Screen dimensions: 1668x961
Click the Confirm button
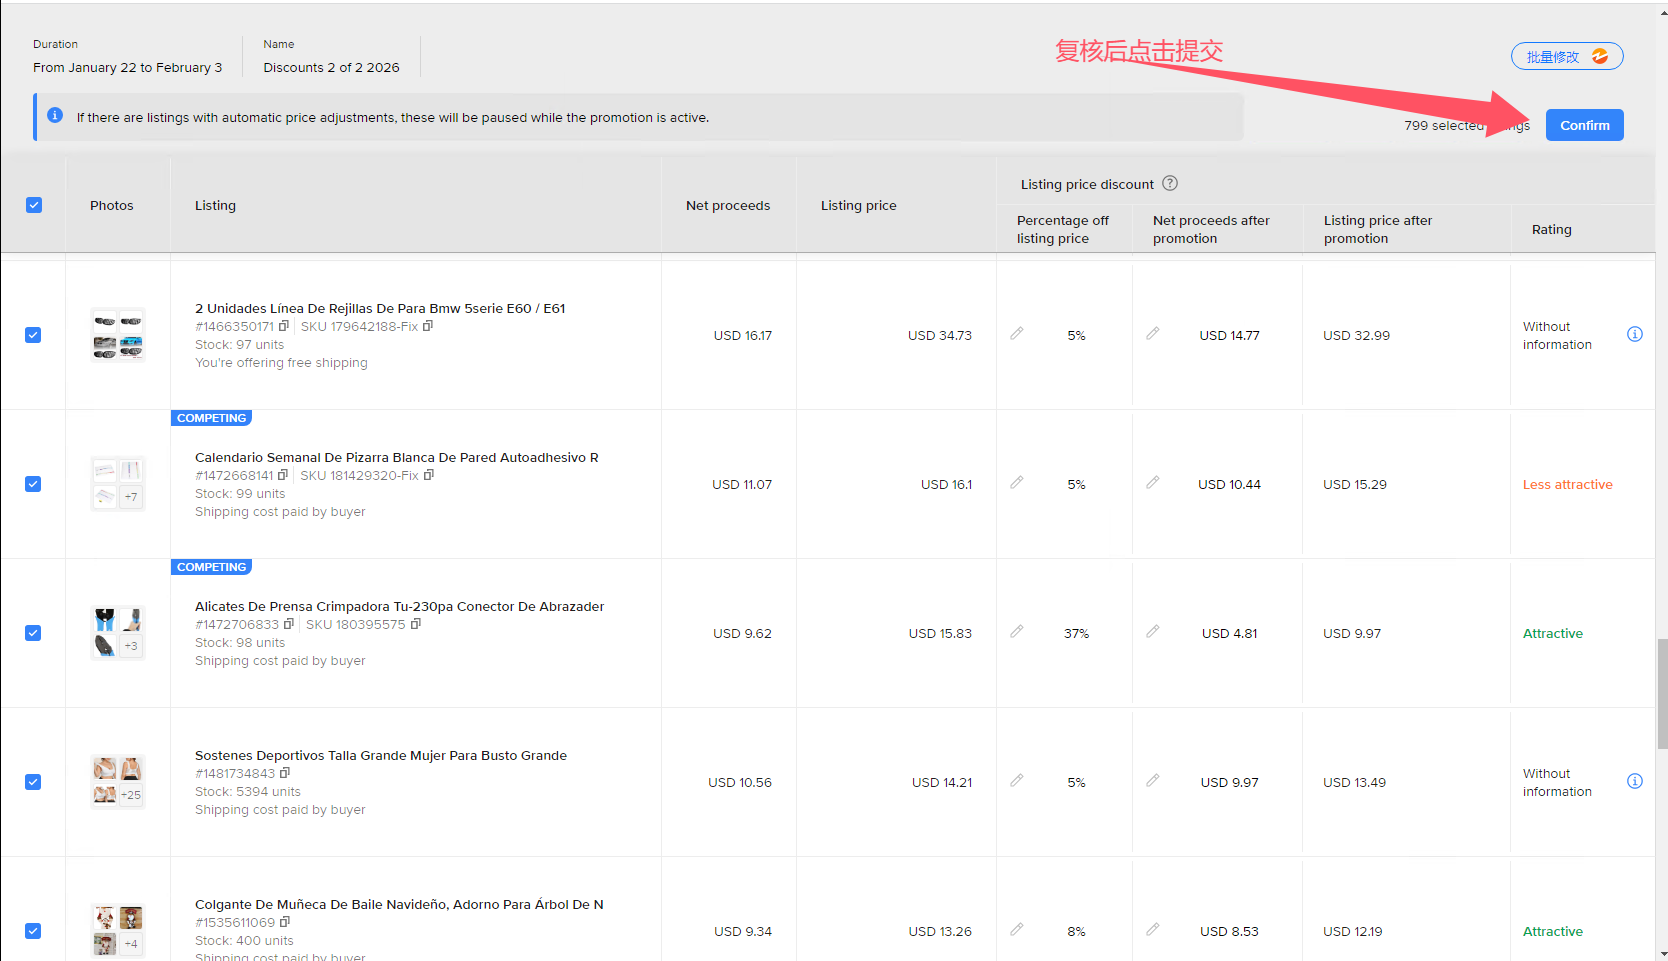(1584, 125)
